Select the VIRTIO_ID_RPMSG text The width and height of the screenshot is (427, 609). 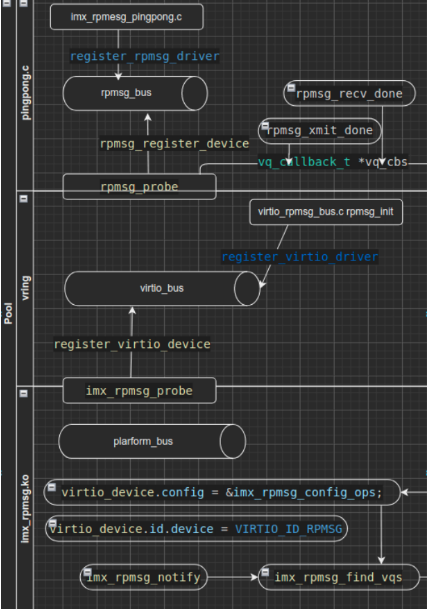coord(288,529)
